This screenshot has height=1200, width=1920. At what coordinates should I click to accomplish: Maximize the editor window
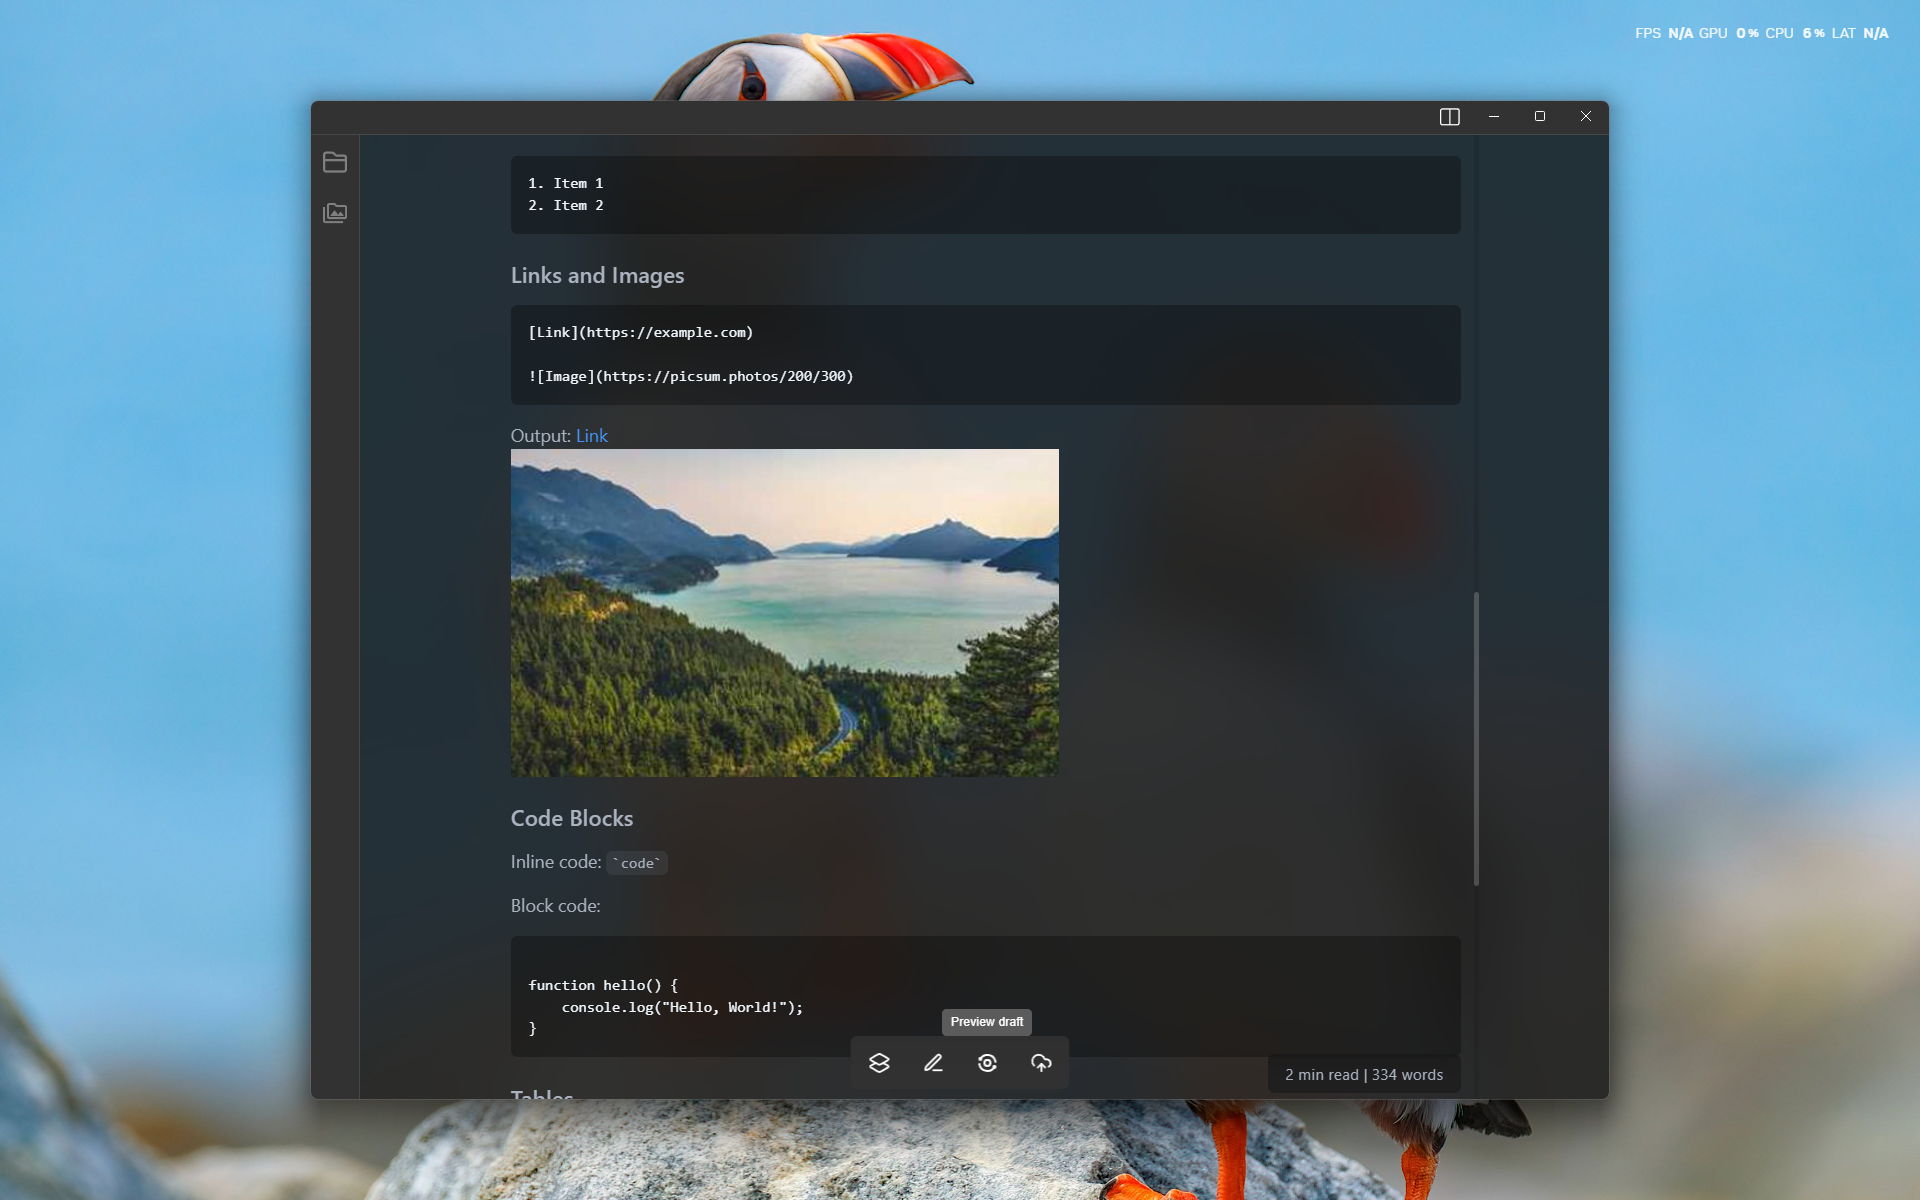pyautogui.click(x=1540, y=117)
